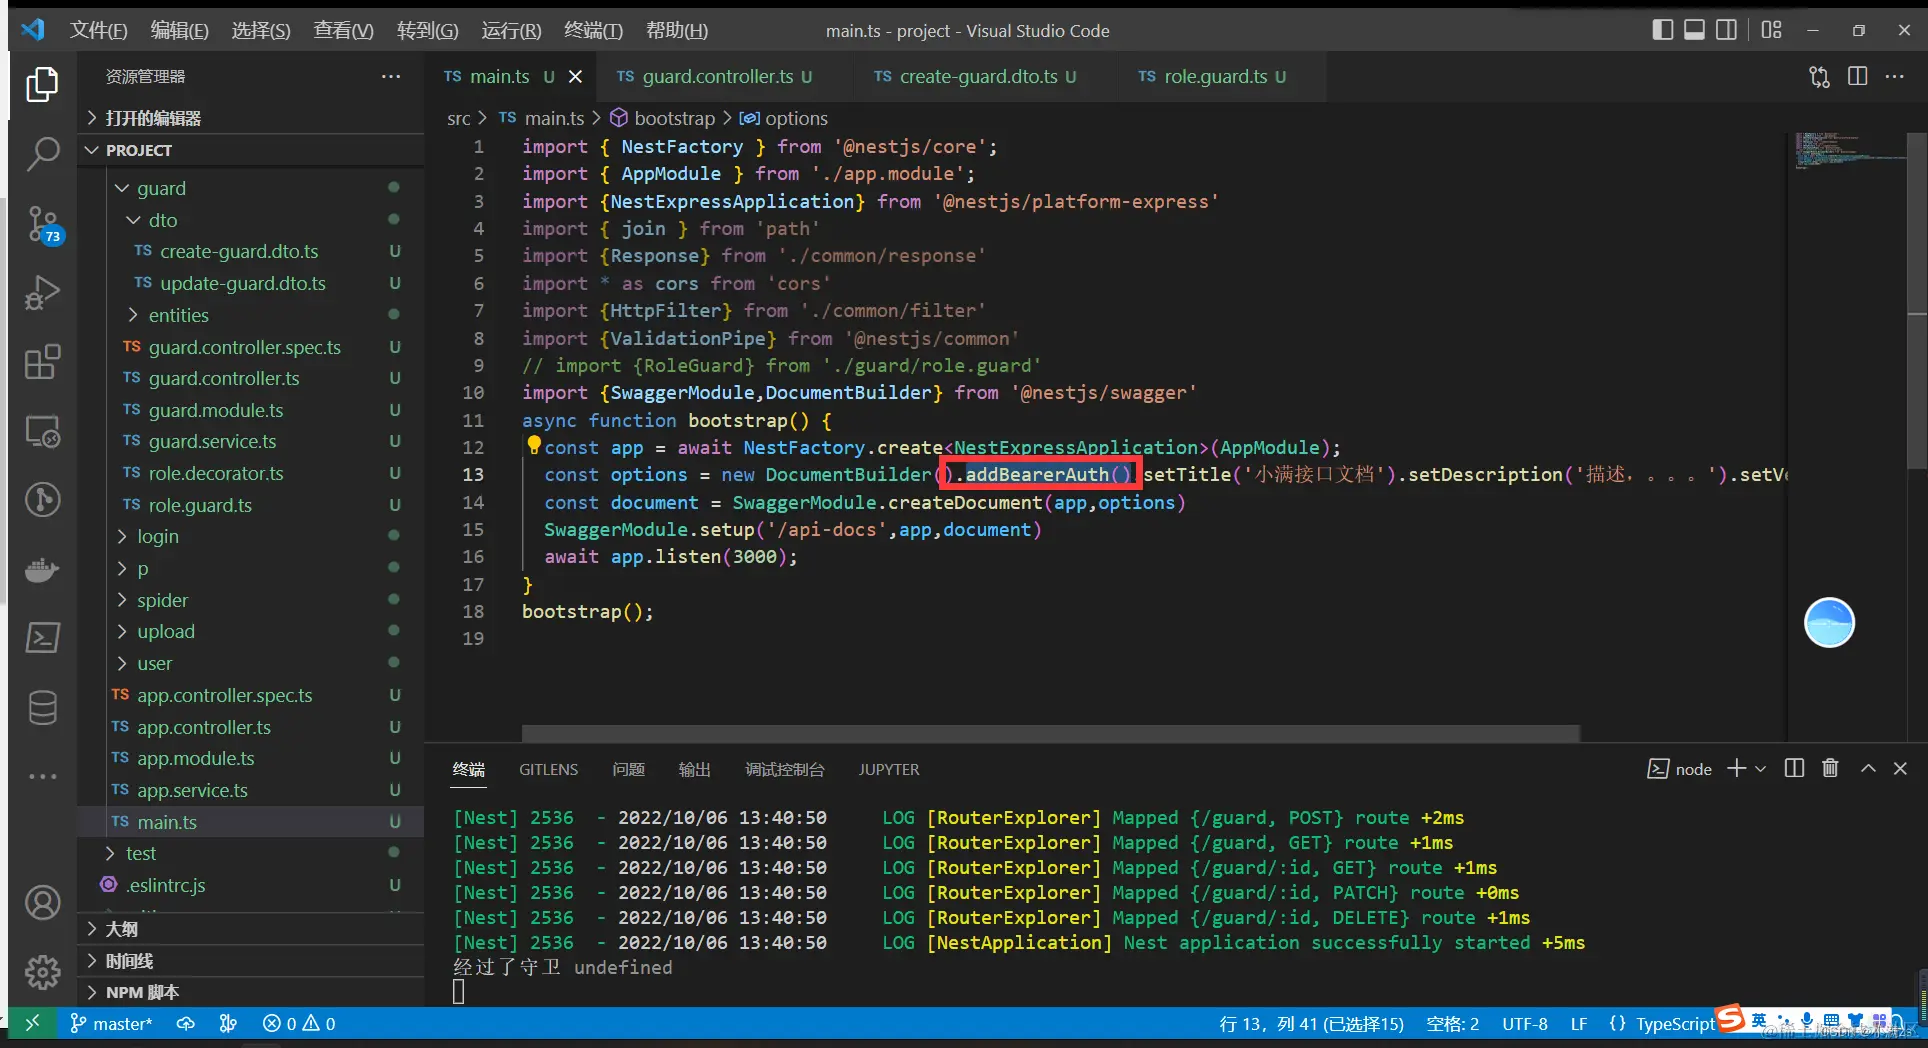Select bootstrap in the breadcrumb path

click(x=675, y=118)
